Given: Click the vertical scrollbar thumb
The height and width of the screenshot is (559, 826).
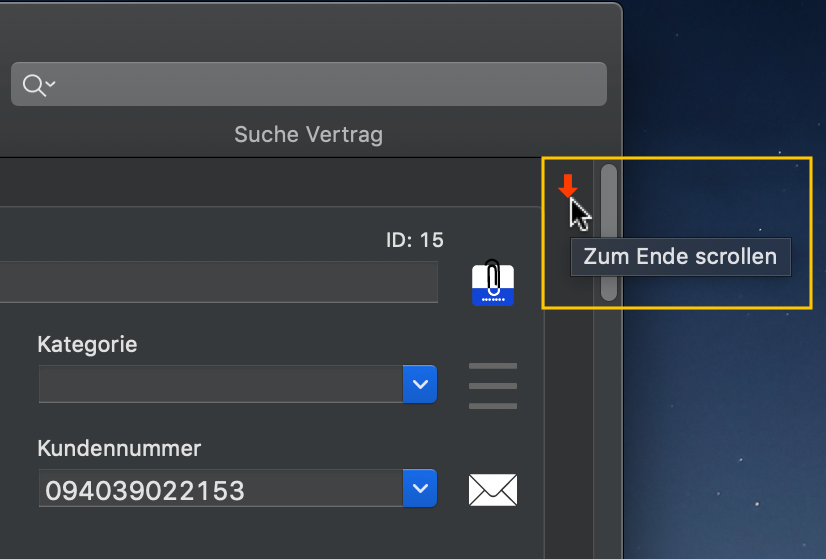Looking at the screenshot, I should (608, 232).
